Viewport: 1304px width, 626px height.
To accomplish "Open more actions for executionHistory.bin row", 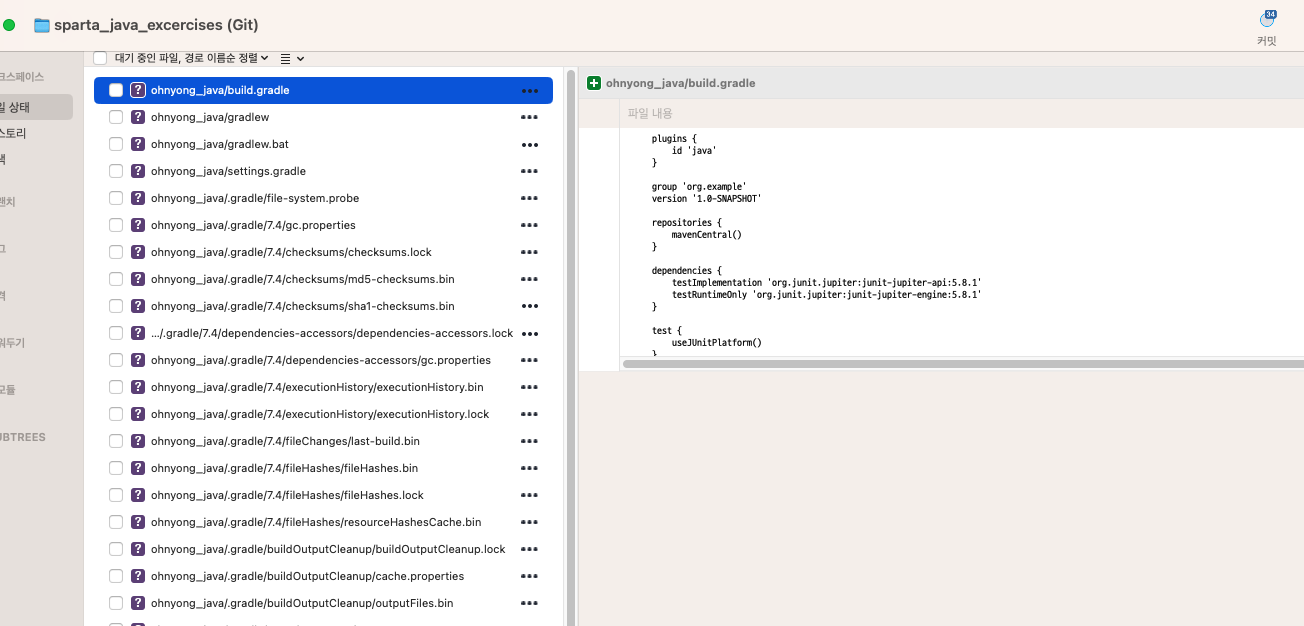I will coord(530,388).
